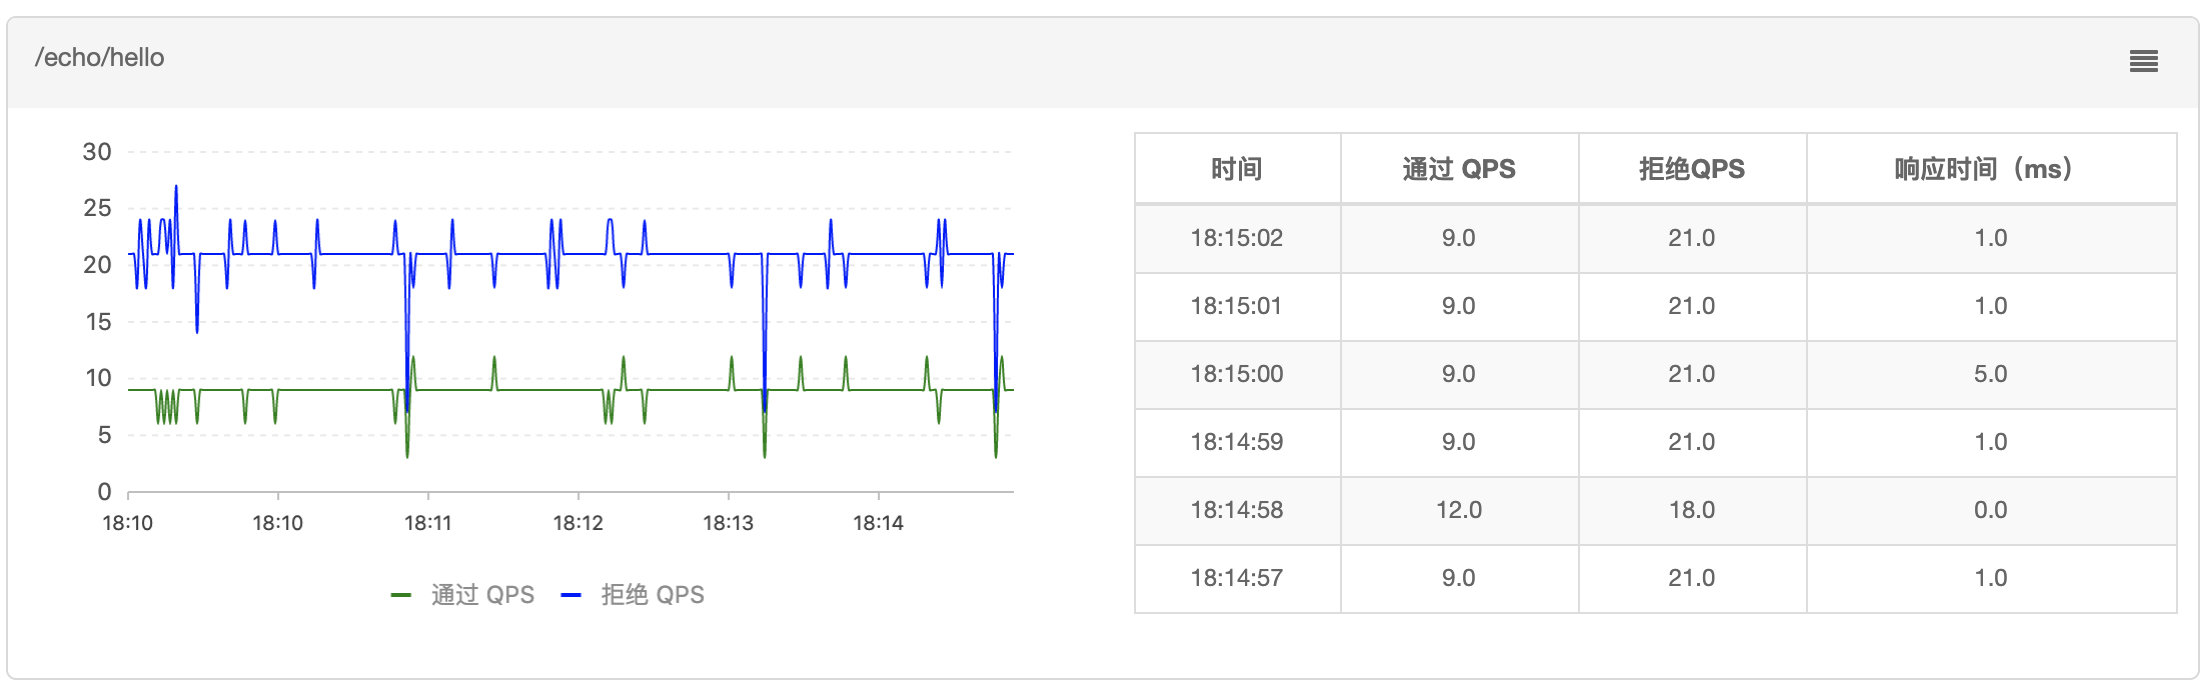Select the 18:15:00 row timestamp cell
The height and width of the screenshot is (690, 2212).
point(1236,374)
